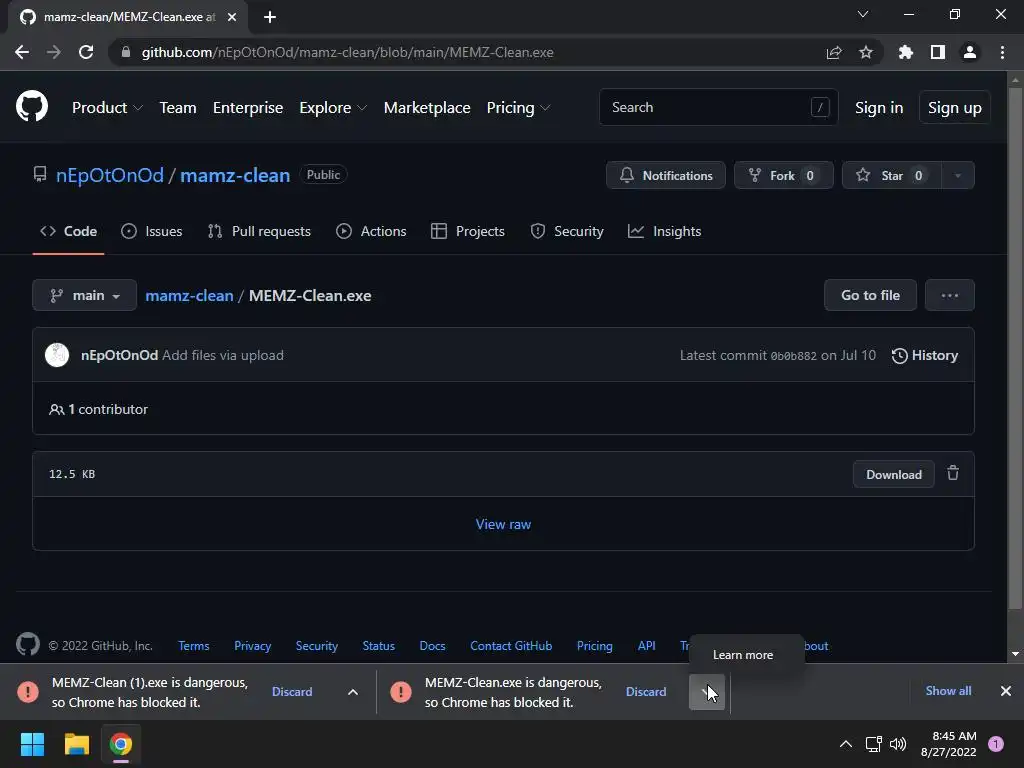This screenshot has height=768, width=1024.
Task: Click Chrome icon in taskbar
Action: point(121,744)
